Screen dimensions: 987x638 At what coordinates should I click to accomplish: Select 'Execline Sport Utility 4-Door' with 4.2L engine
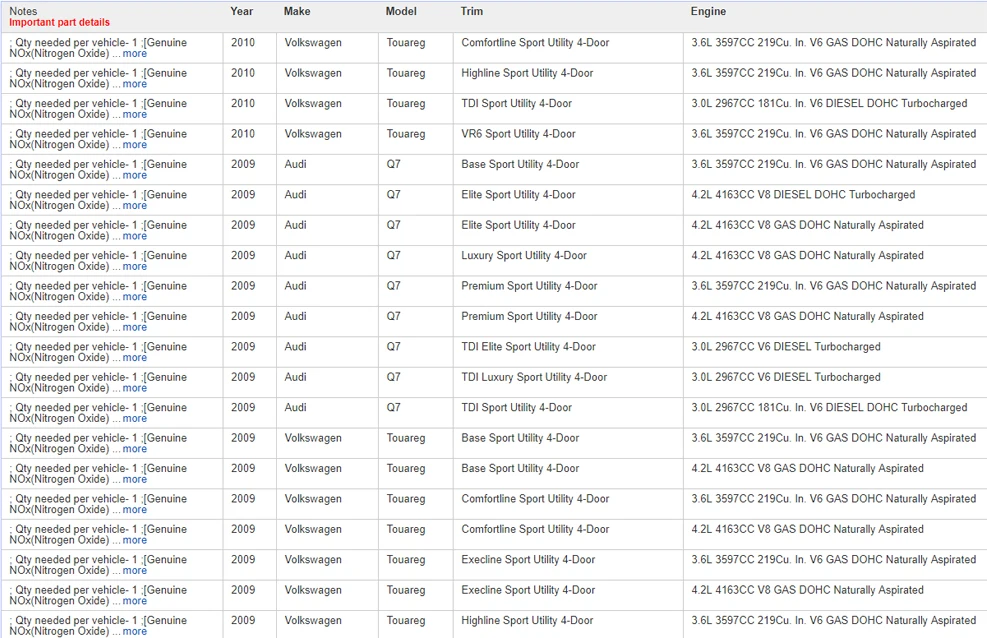527,590
